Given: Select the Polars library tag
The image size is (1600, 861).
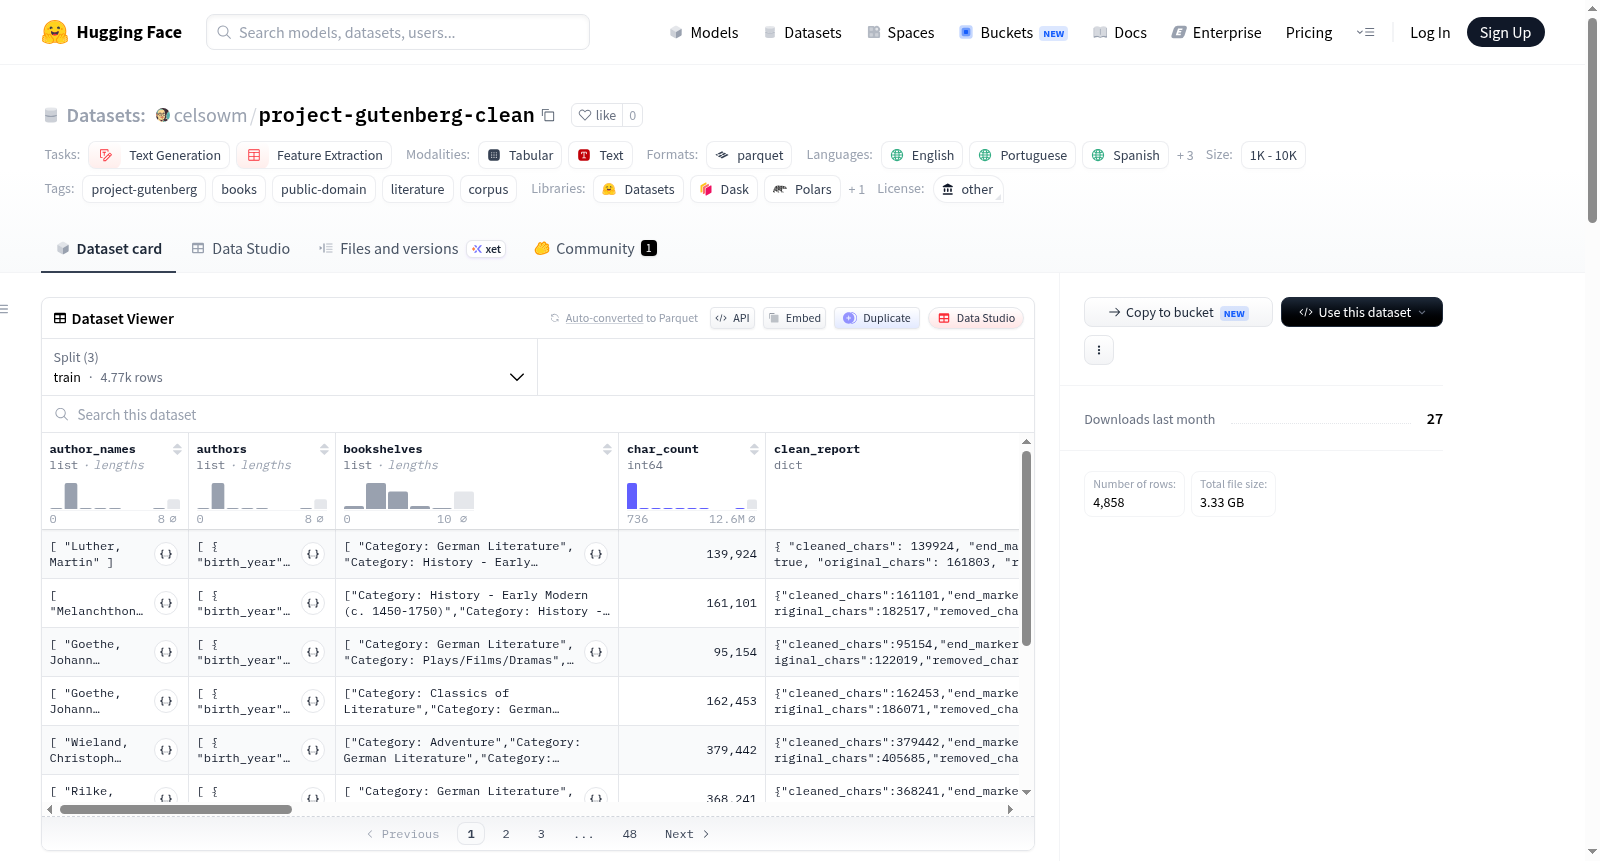Looking at the screenshot, I should point(802,189).
